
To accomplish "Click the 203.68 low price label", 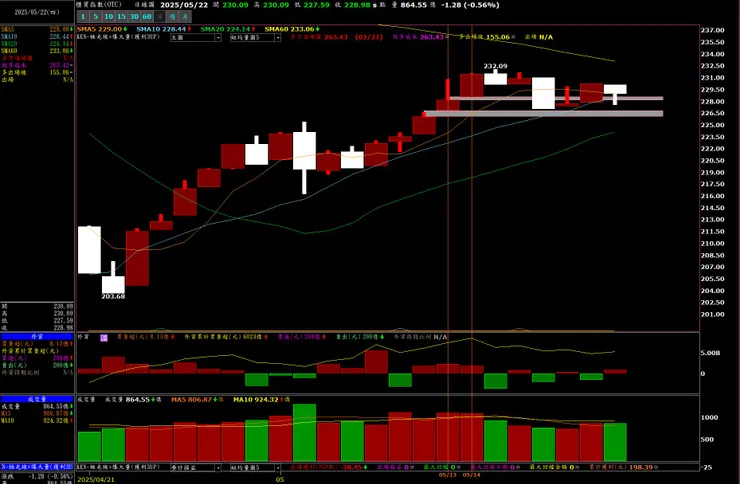I will tap(113, 296).
